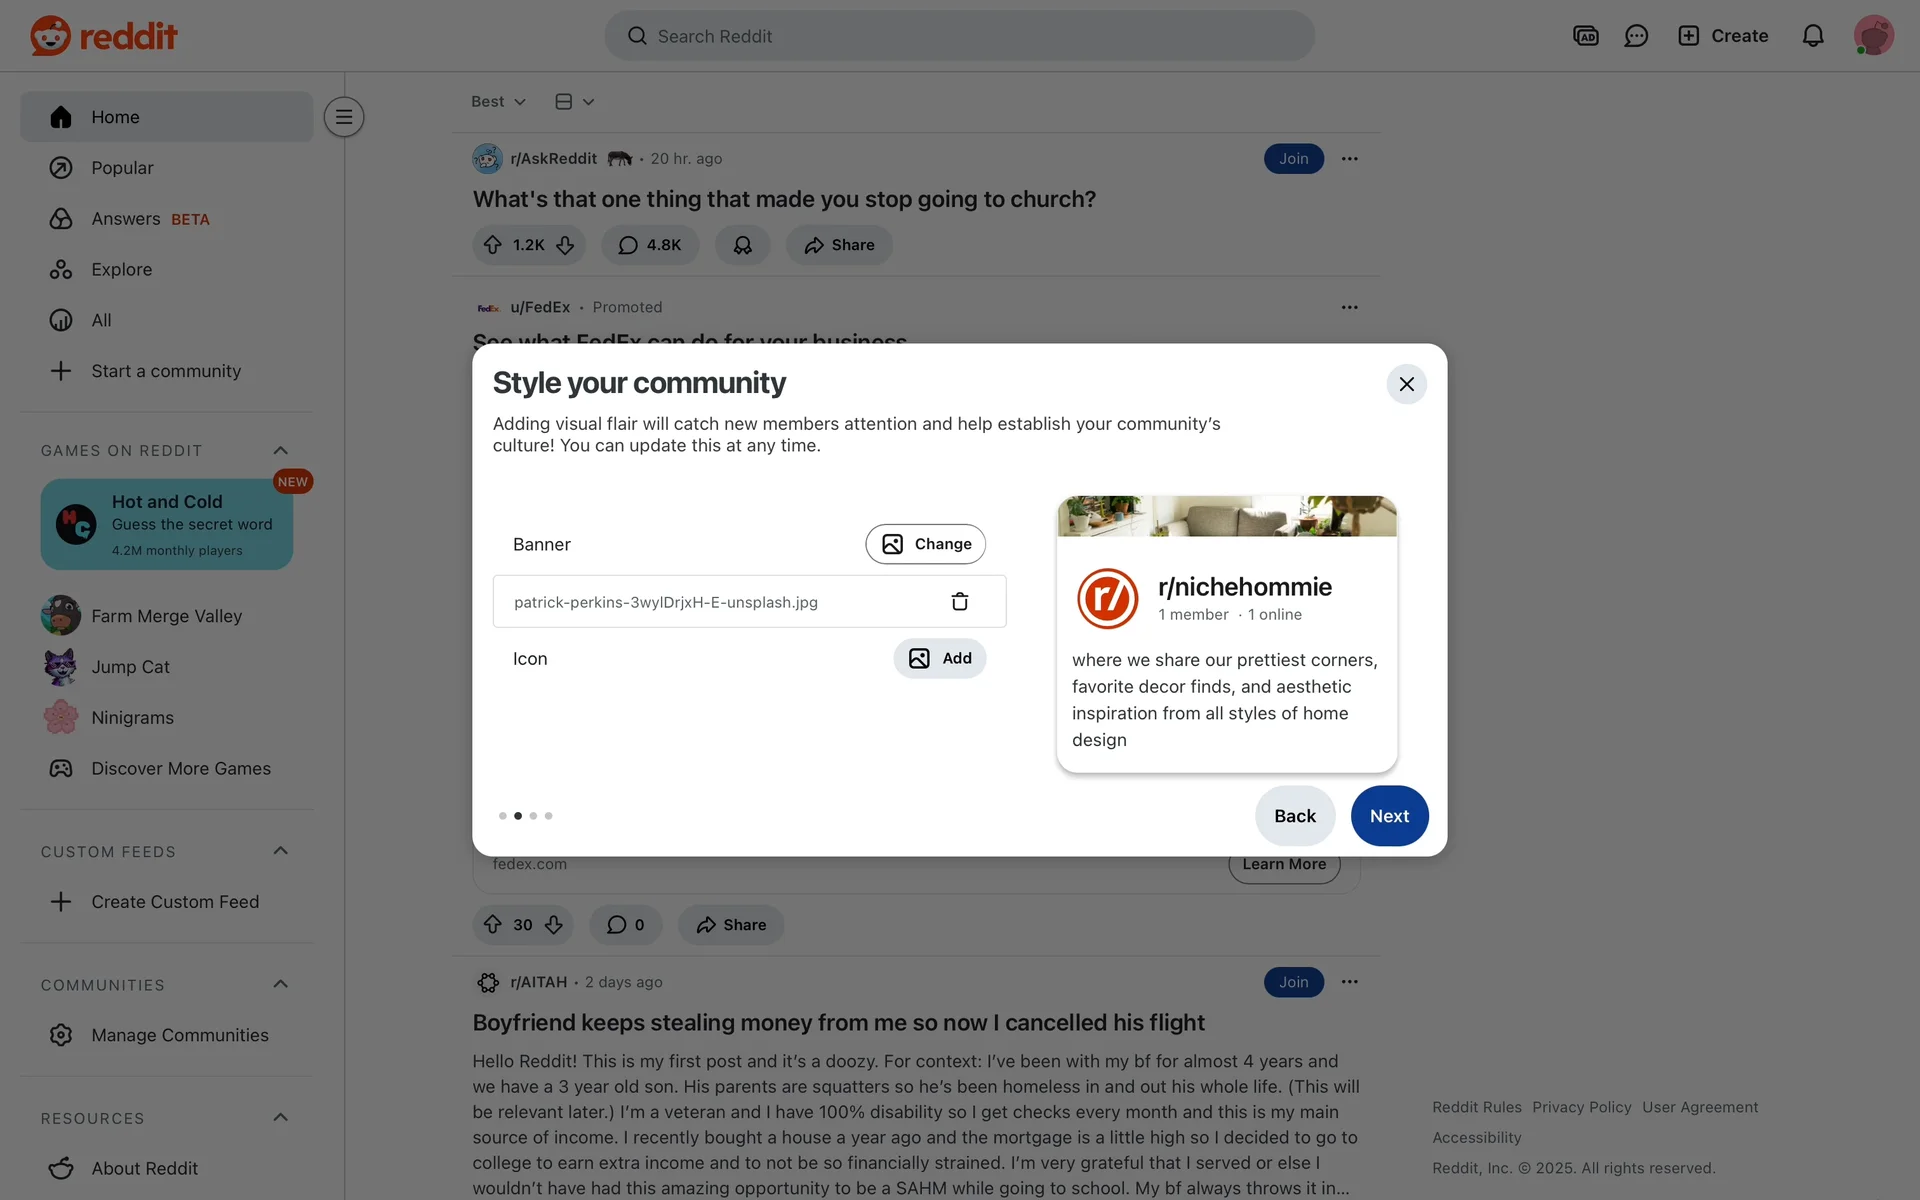Give an award to the AskReddit post
This screenshot has height=1200, width=1920.
742,245
